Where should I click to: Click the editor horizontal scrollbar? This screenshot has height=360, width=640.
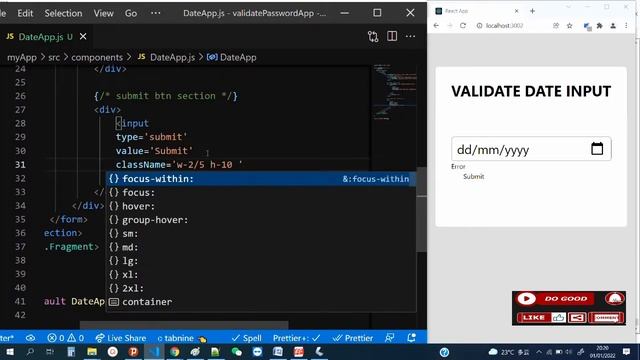click(x=184, y=325)
